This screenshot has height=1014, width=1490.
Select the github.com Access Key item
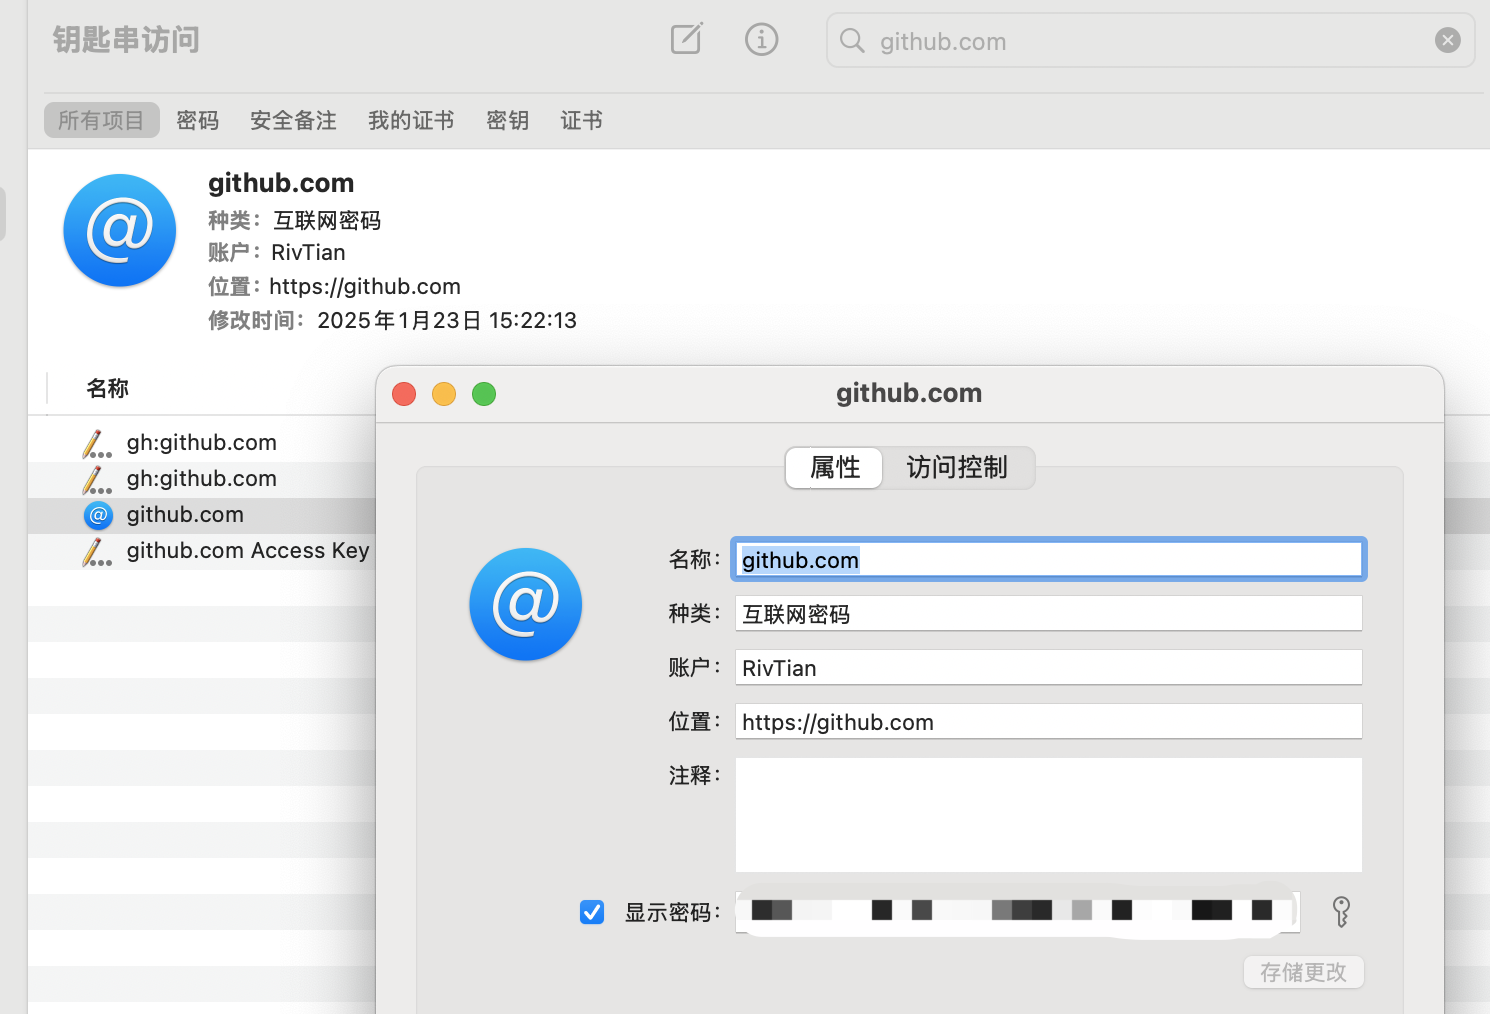point(247,551)
